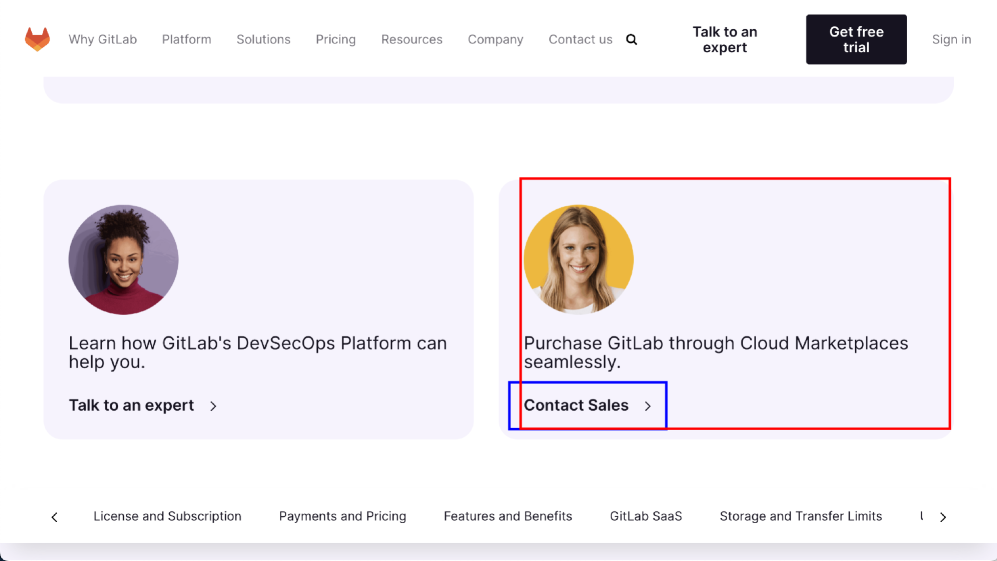The image size is (997, 561).
Task: Click the GitLab fox logo
Action: [38, 39]
